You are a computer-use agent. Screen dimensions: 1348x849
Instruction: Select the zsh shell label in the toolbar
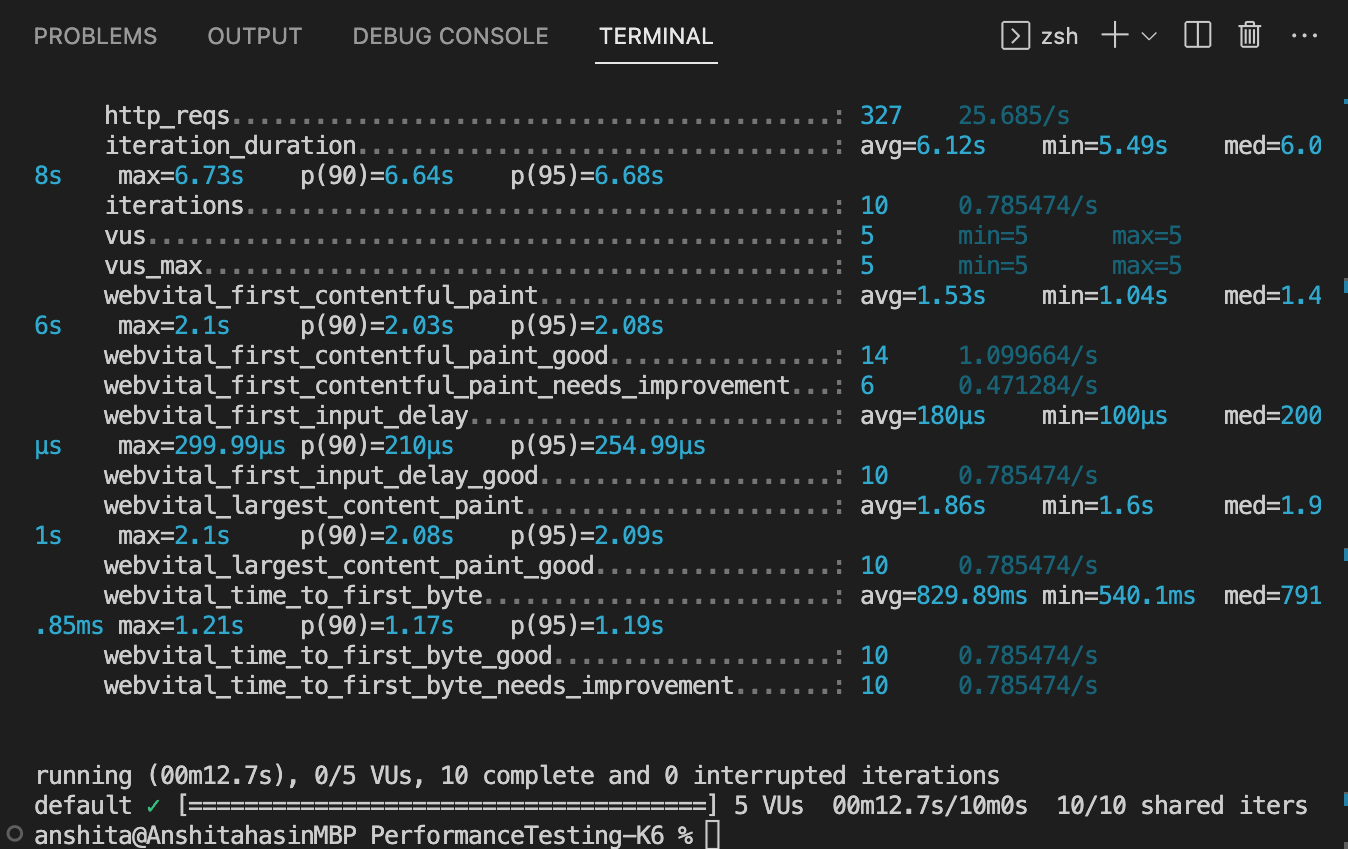[x=1059, y=36]
